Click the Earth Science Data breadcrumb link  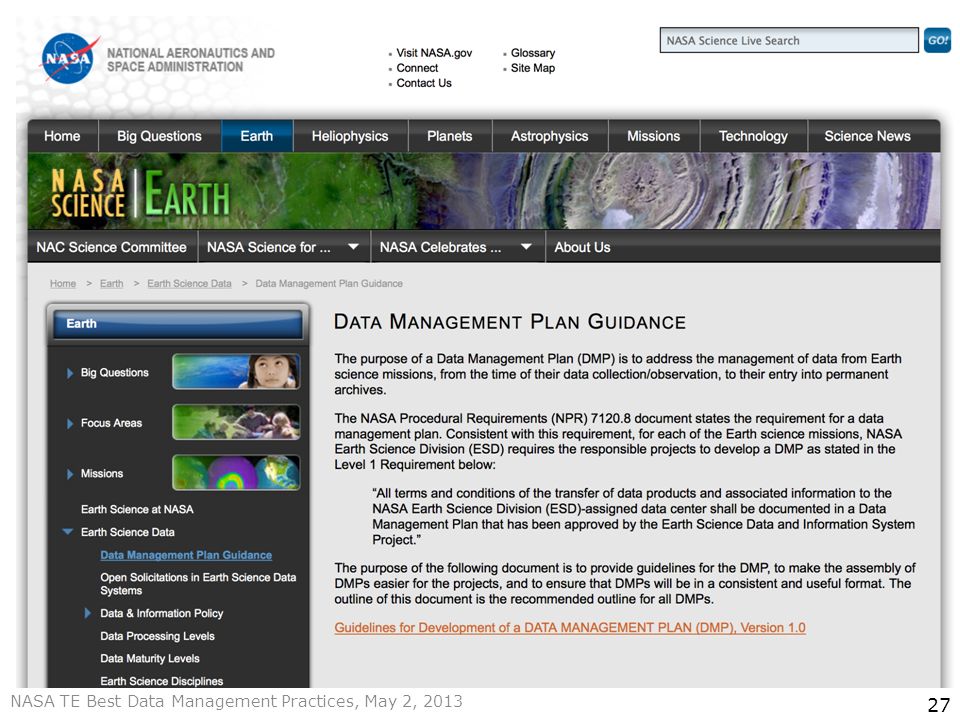coord(189,283)
